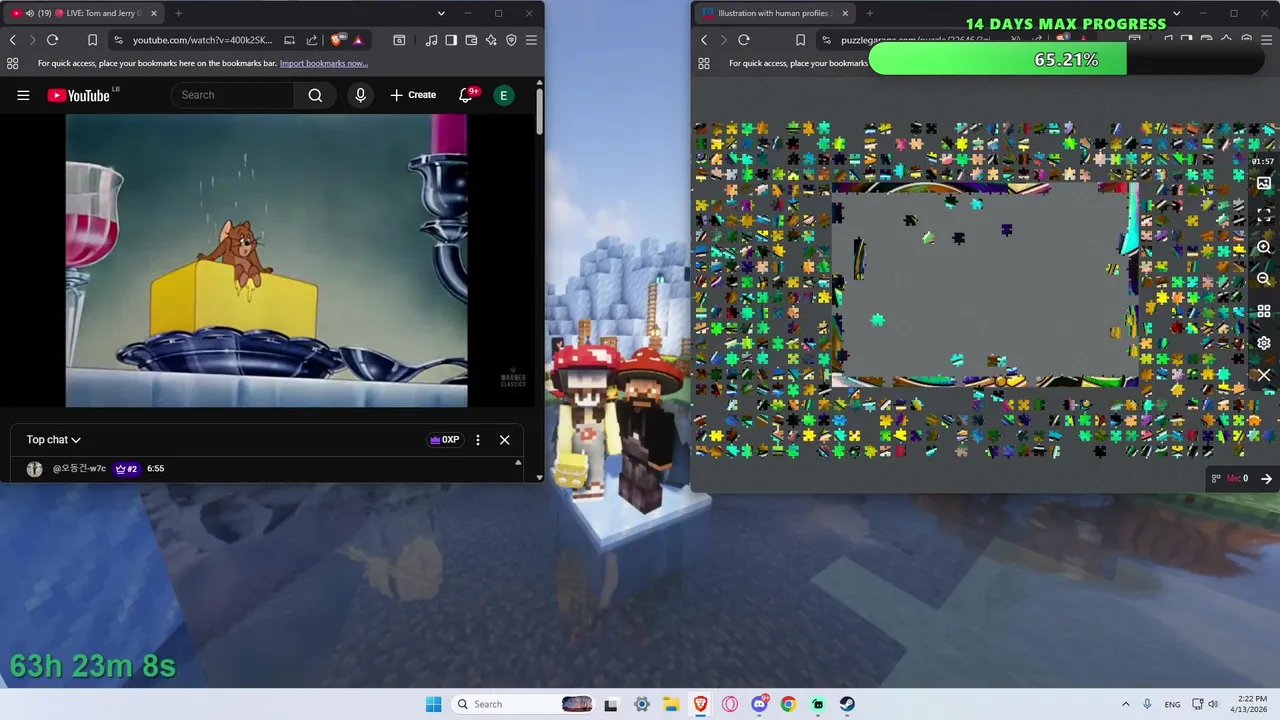Click Import bookmarks now link

click(323, 63)
